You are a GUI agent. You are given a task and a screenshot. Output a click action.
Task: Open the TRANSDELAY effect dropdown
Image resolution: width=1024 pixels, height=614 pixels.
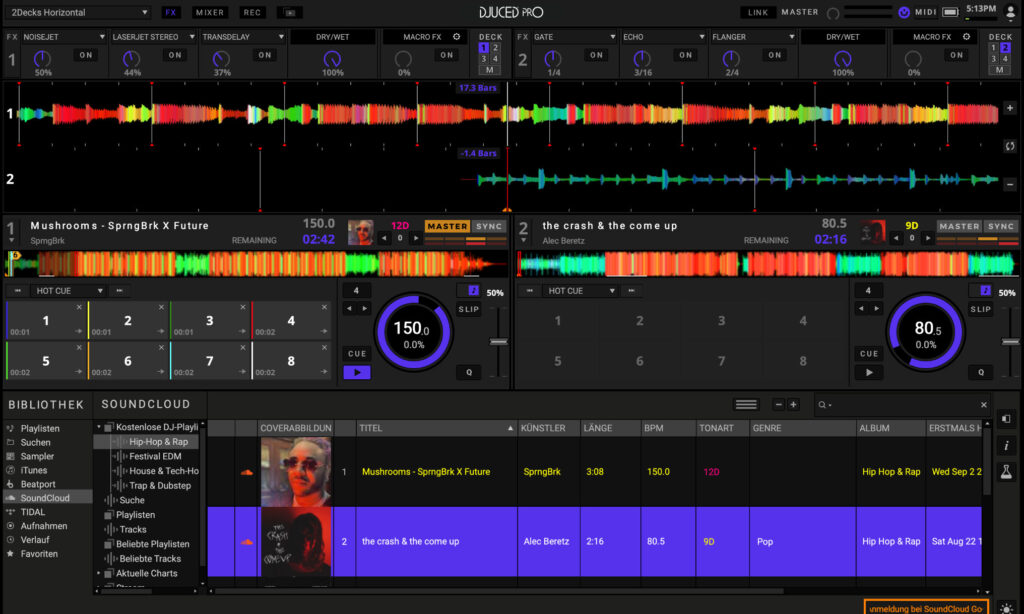(x=242, y=37)
